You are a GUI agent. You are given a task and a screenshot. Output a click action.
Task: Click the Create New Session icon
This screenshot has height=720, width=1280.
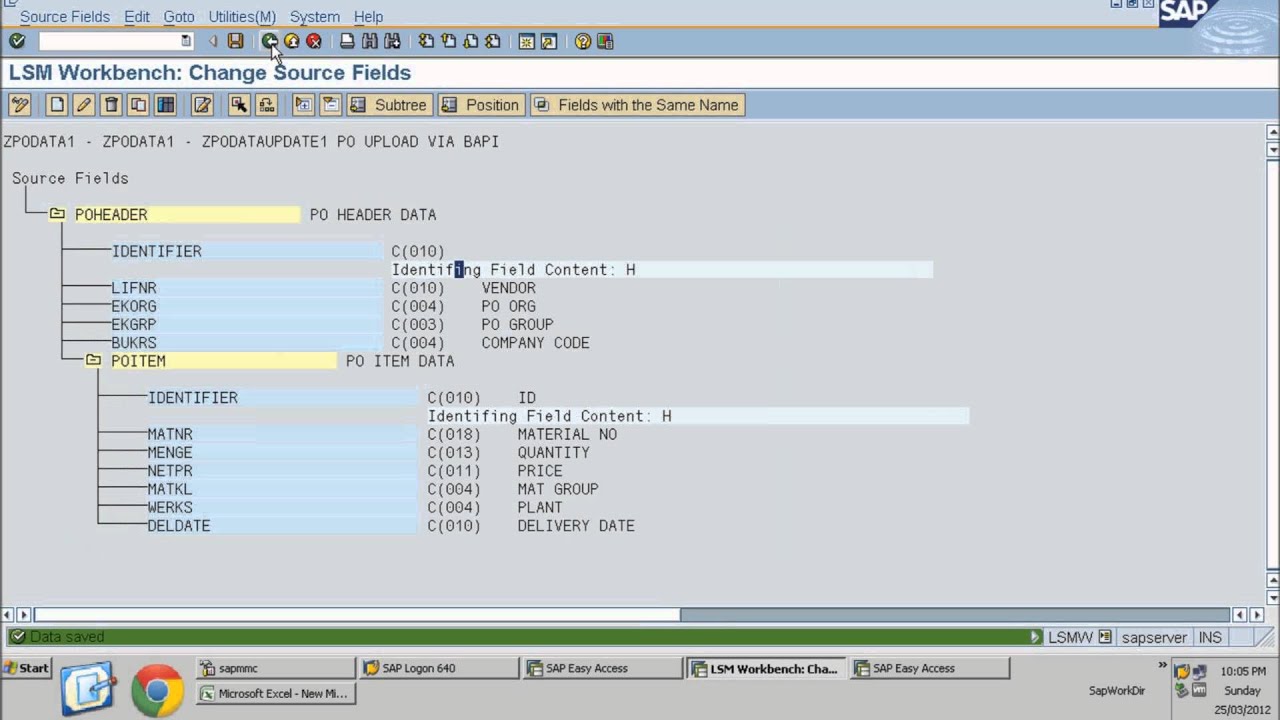click(526, 41)
